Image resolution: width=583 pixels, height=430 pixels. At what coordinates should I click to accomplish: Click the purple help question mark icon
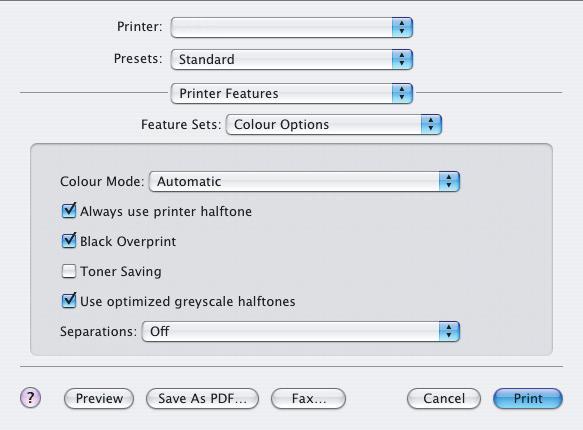pos(30,398)
